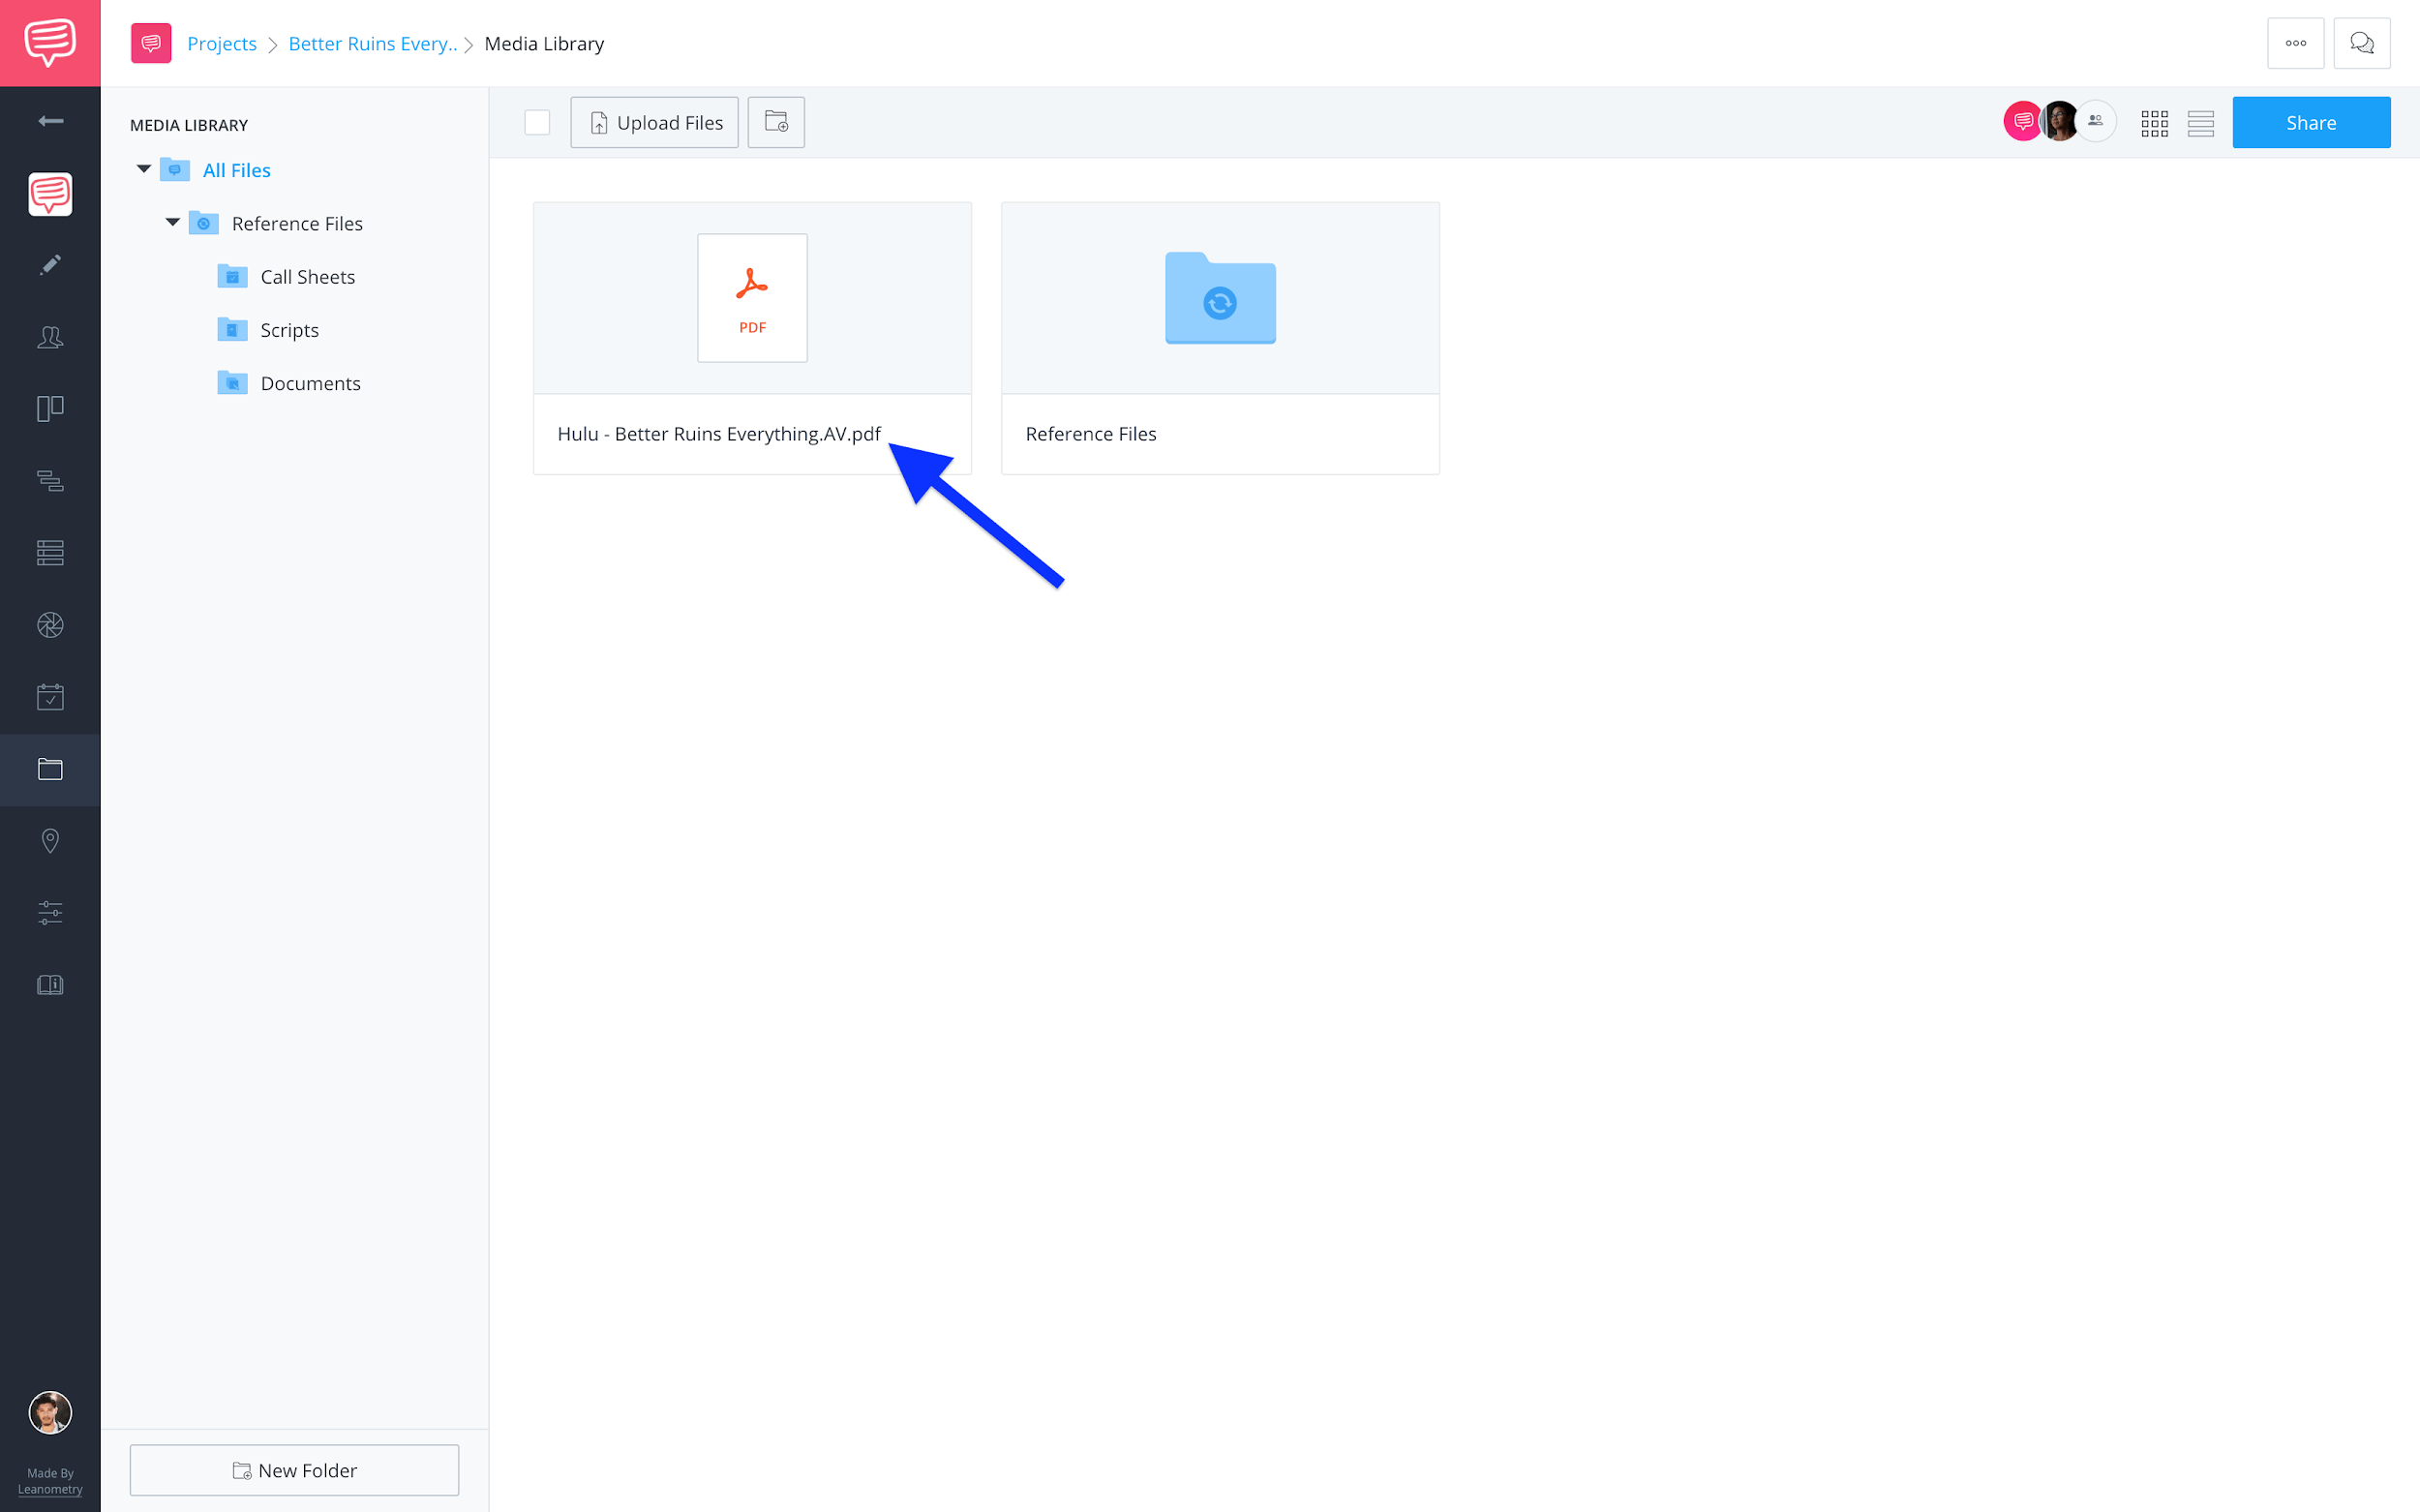Toggle the list view icon

pyautogui.click(x=2200, y=122)
